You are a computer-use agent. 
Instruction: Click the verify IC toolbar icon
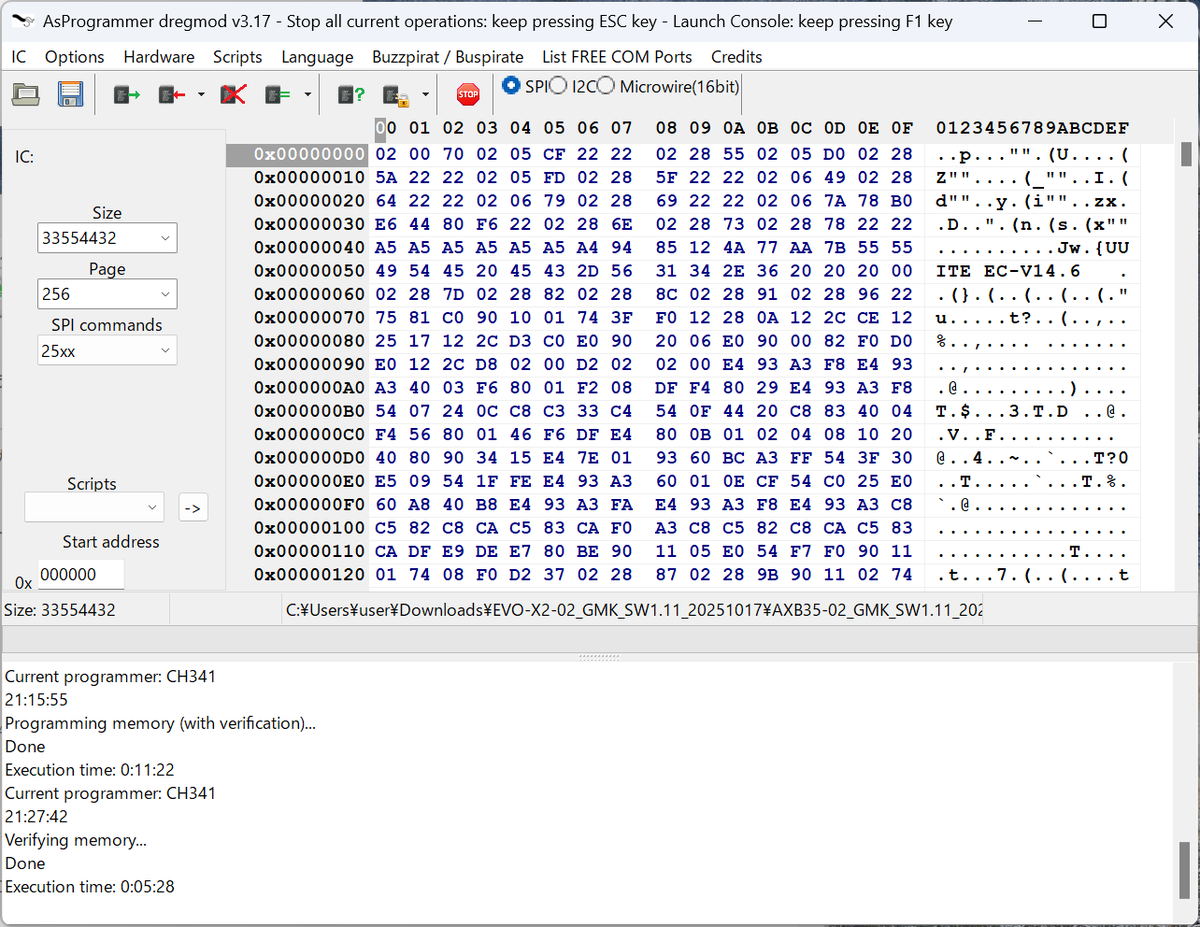tap(277, 95)
